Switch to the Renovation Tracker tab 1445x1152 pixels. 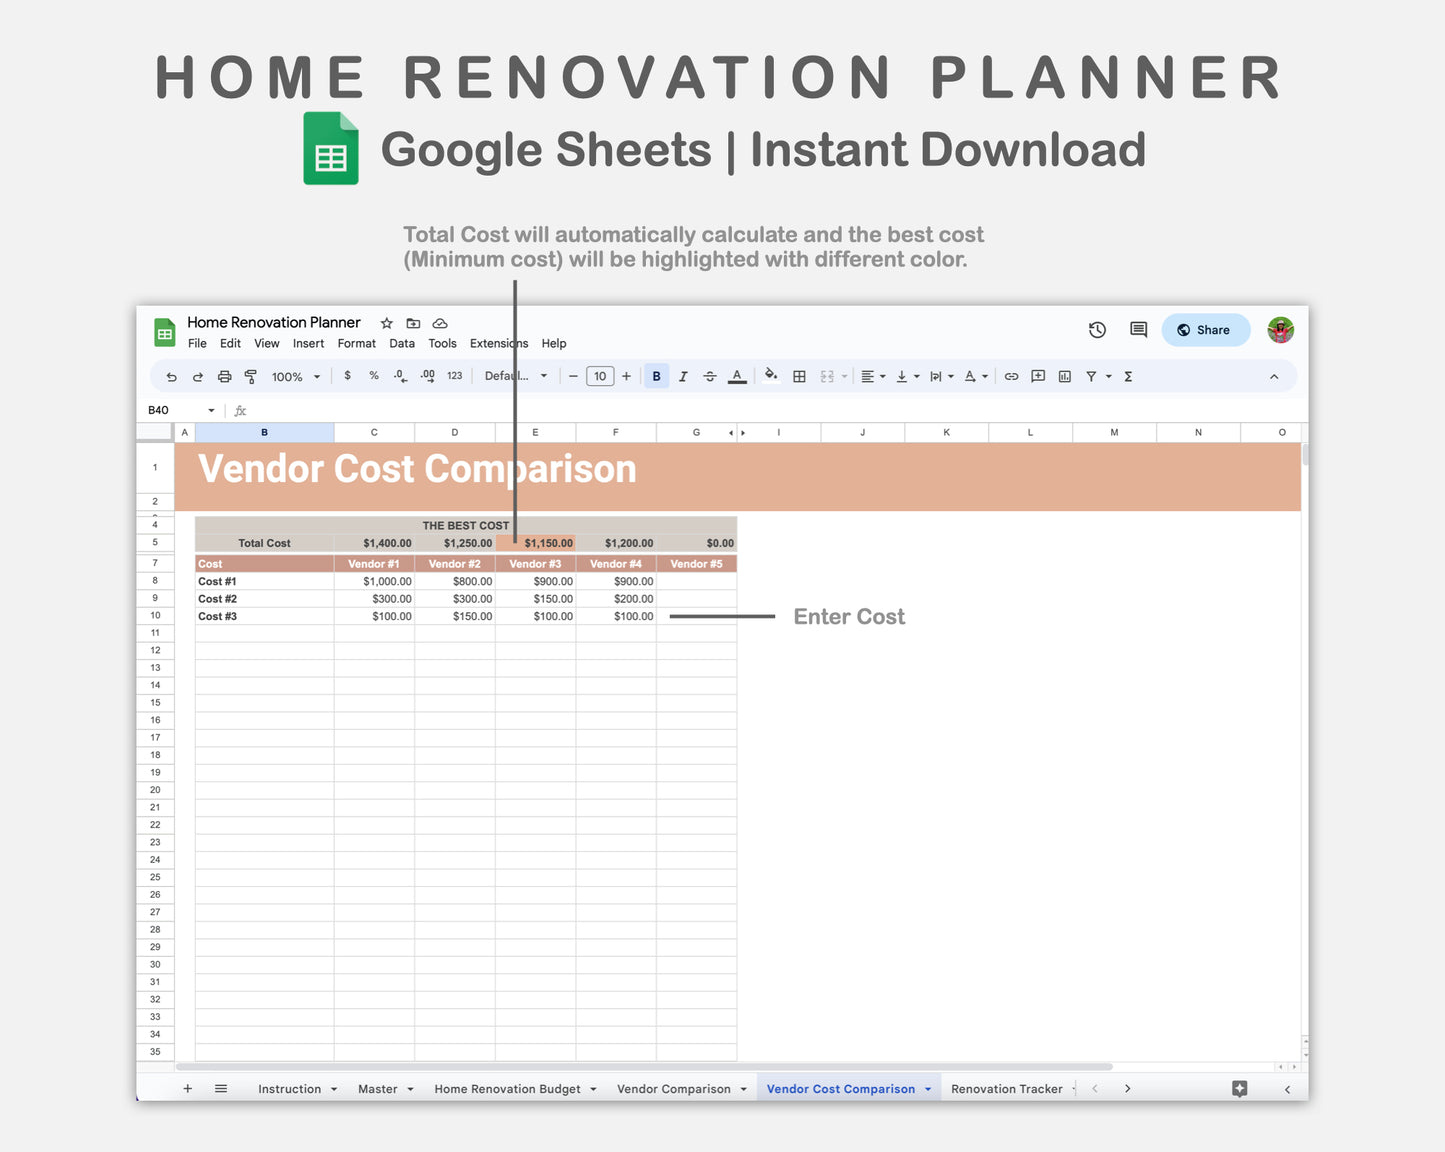(1006, 1088)
